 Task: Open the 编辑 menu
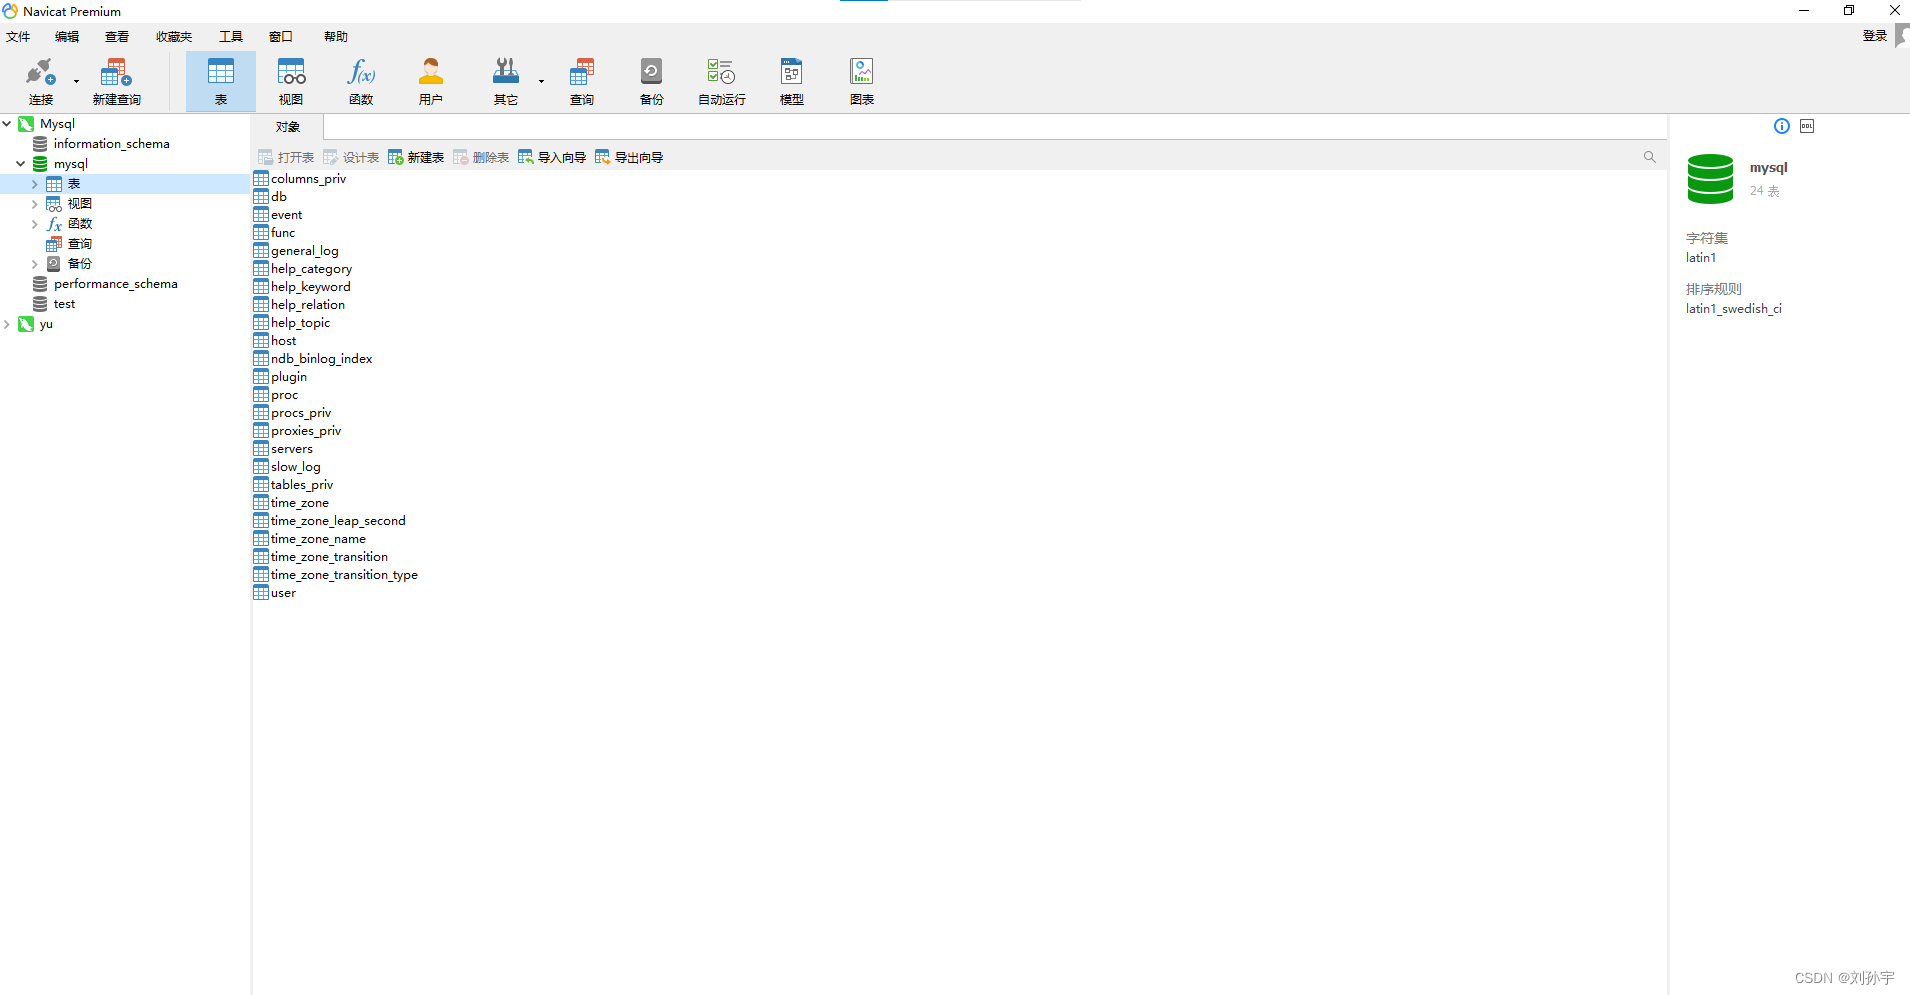pyautogui.click(x=67, y=37)
